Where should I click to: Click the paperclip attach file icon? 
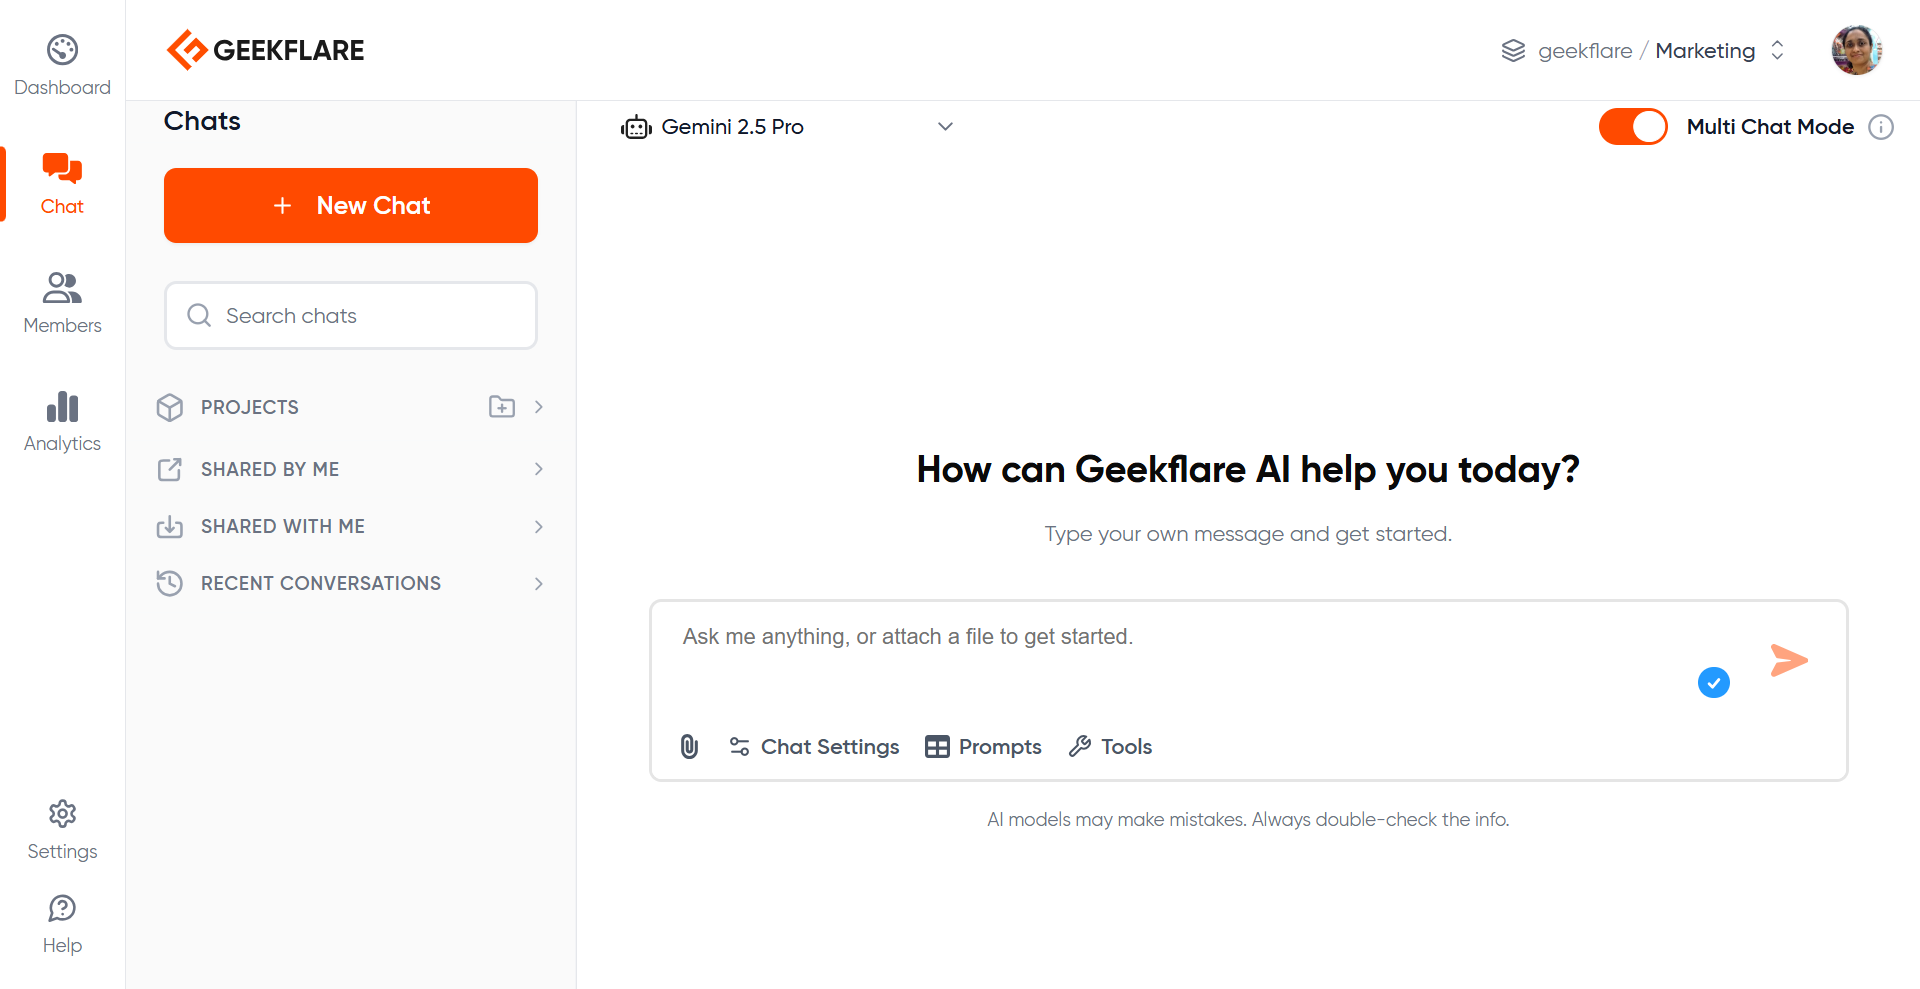point(689,746)
